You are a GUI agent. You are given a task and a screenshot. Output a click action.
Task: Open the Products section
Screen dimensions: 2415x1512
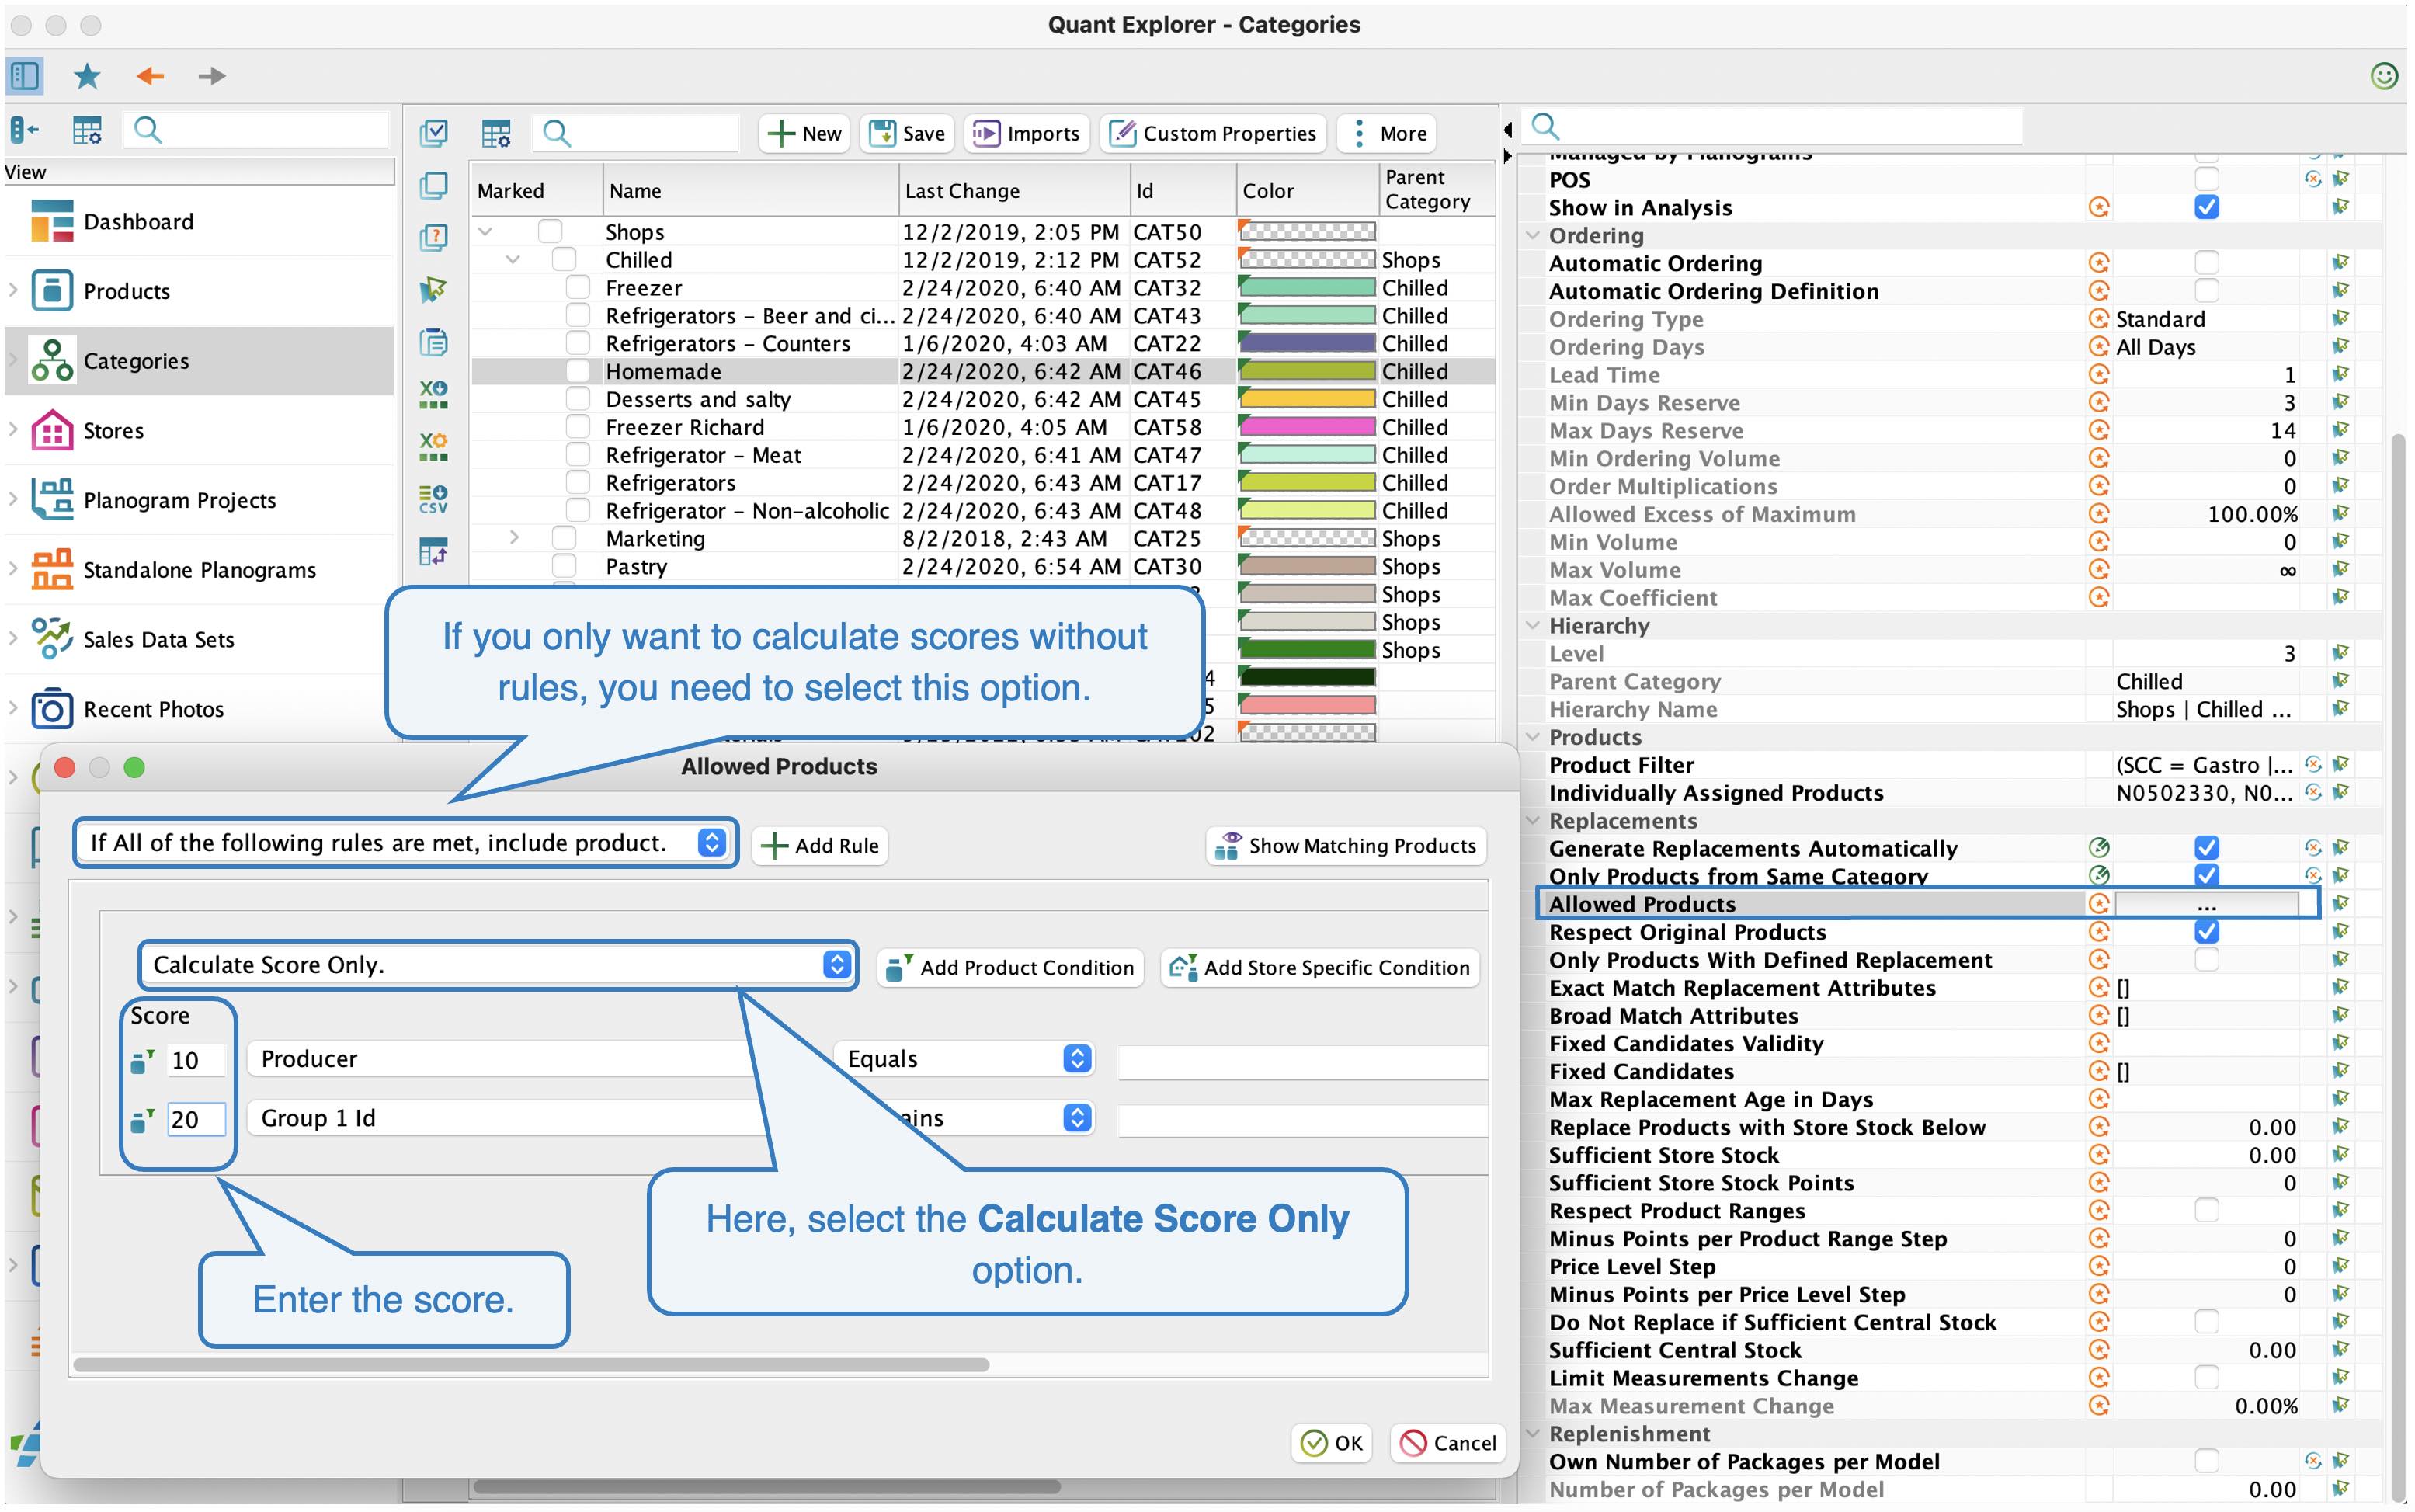pos(199,291)
